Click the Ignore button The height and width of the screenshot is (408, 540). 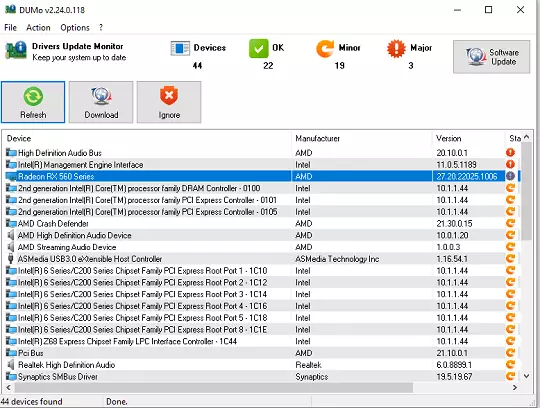(x=169, y=102)
